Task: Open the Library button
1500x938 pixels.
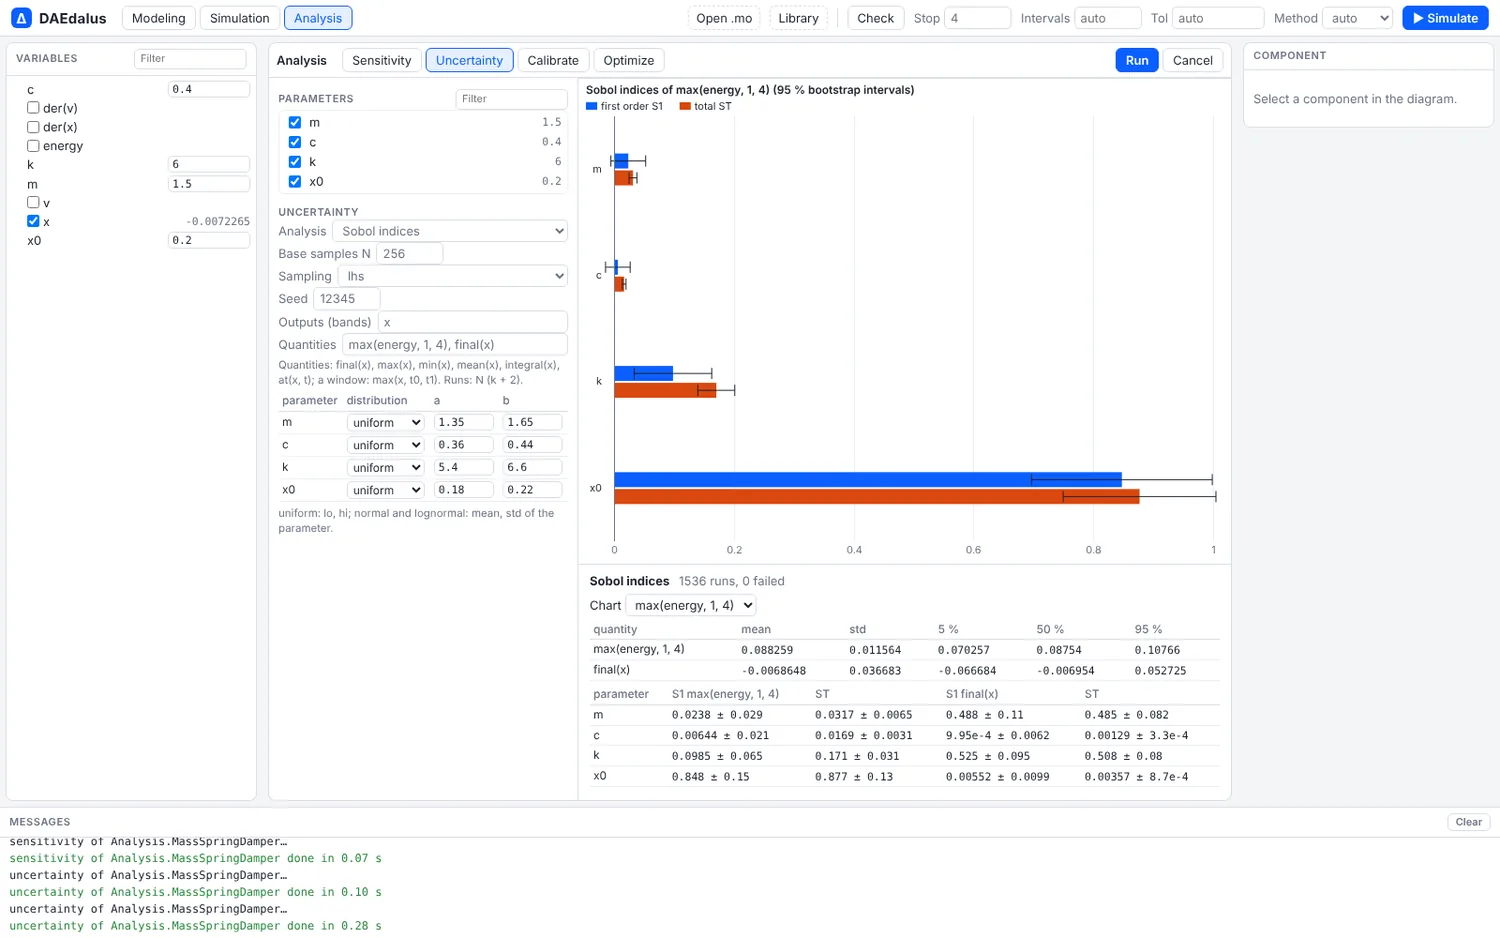Action: pos(798,18)
